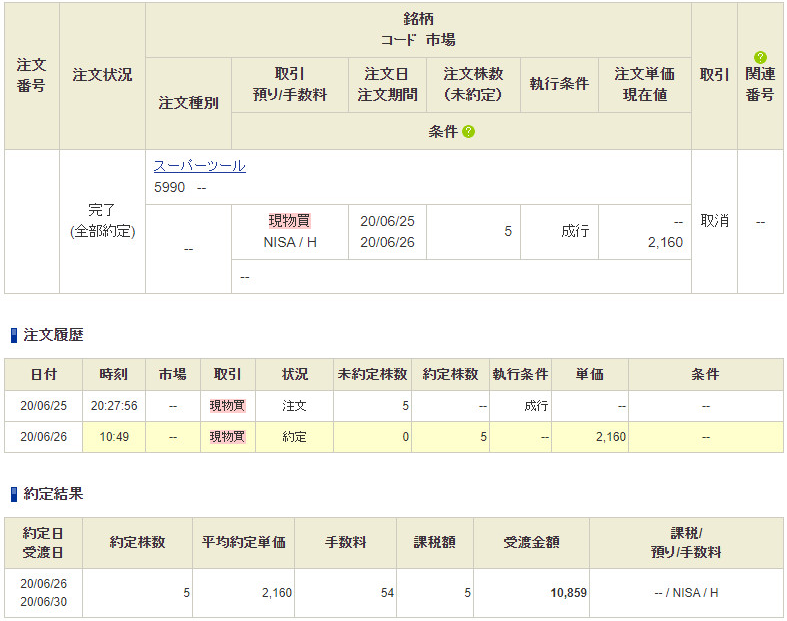
Task: Select settlement amount 10,859
Action: click(x=568, y=593)
